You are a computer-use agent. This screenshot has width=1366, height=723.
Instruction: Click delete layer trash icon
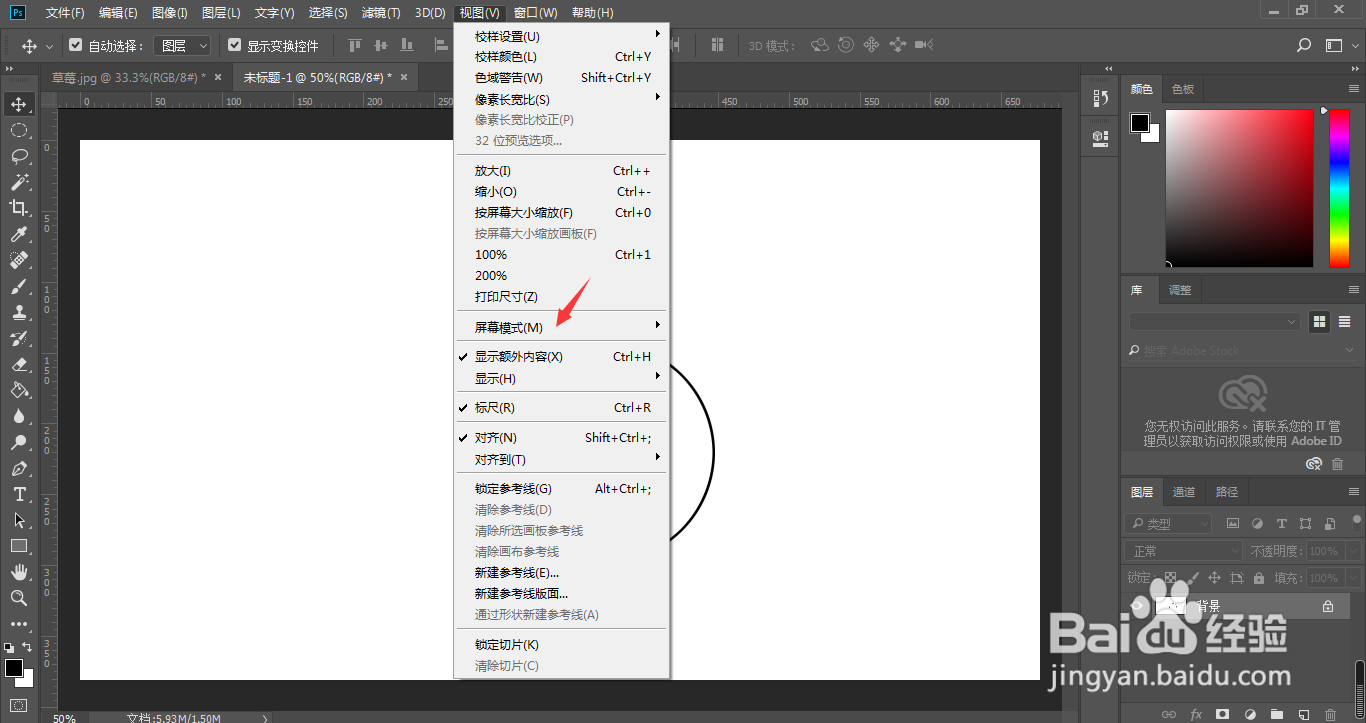1329,714
